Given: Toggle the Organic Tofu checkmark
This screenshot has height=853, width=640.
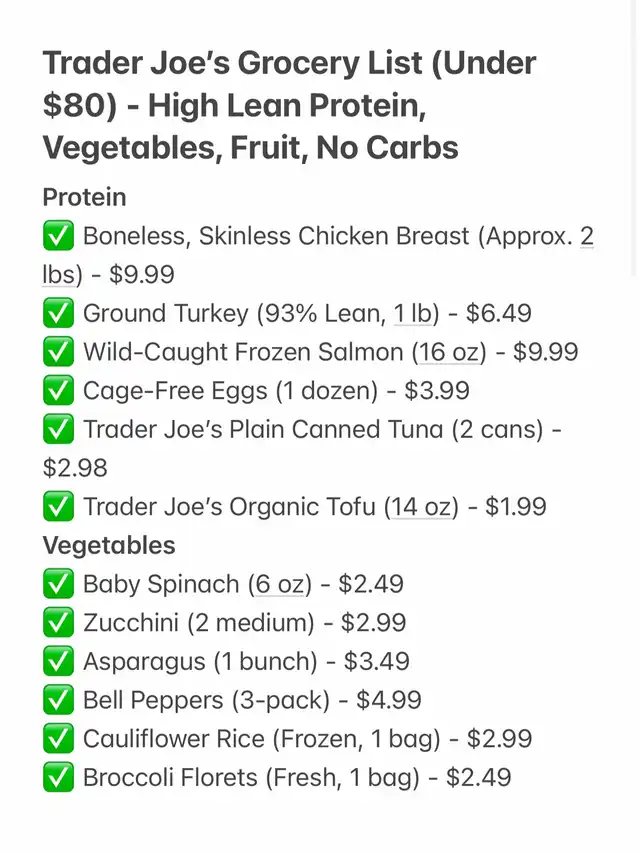Looking at the screenshot, I should [57, 507].
